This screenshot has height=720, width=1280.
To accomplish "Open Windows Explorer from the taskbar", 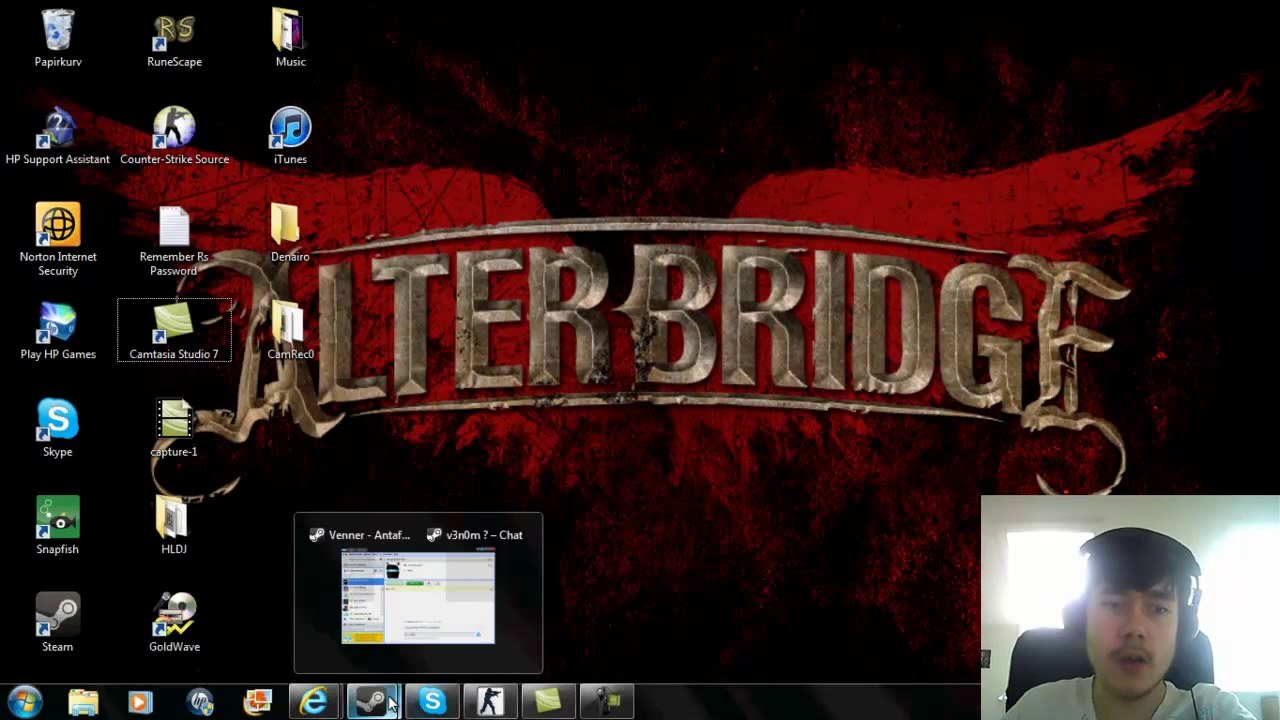I will point(83,701).
